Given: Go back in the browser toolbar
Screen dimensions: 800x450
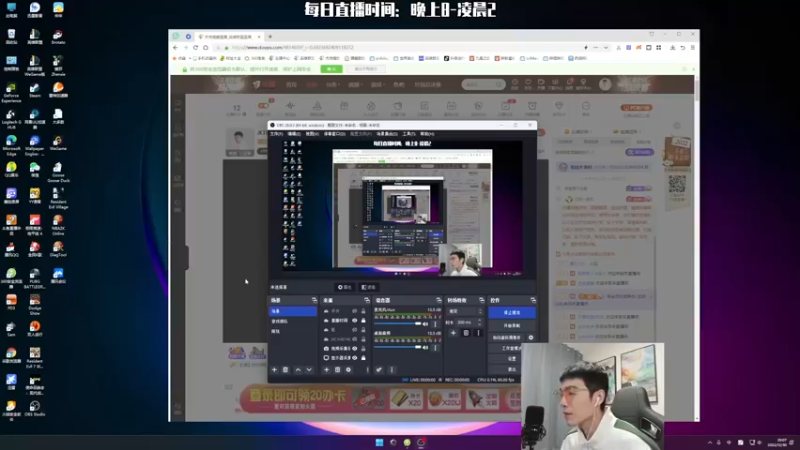Looking at the screenshot, I should [176, 47].
